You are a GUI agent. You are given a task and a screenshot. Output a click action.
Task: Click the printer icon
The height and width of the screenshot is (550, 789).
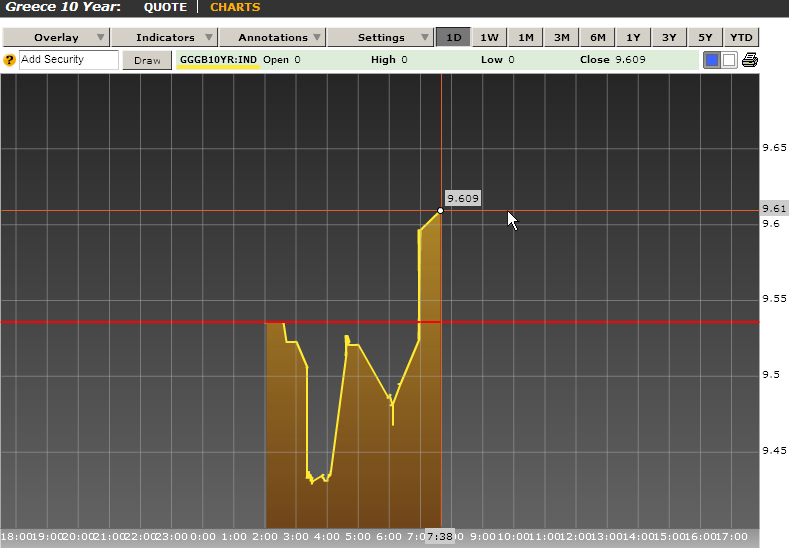point(749,60)
